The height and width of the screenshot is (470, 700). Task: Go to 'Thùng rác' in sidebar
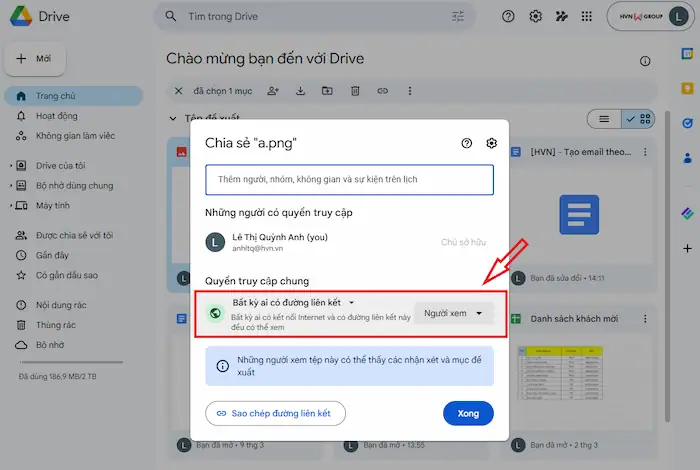[x=56, y=325]
